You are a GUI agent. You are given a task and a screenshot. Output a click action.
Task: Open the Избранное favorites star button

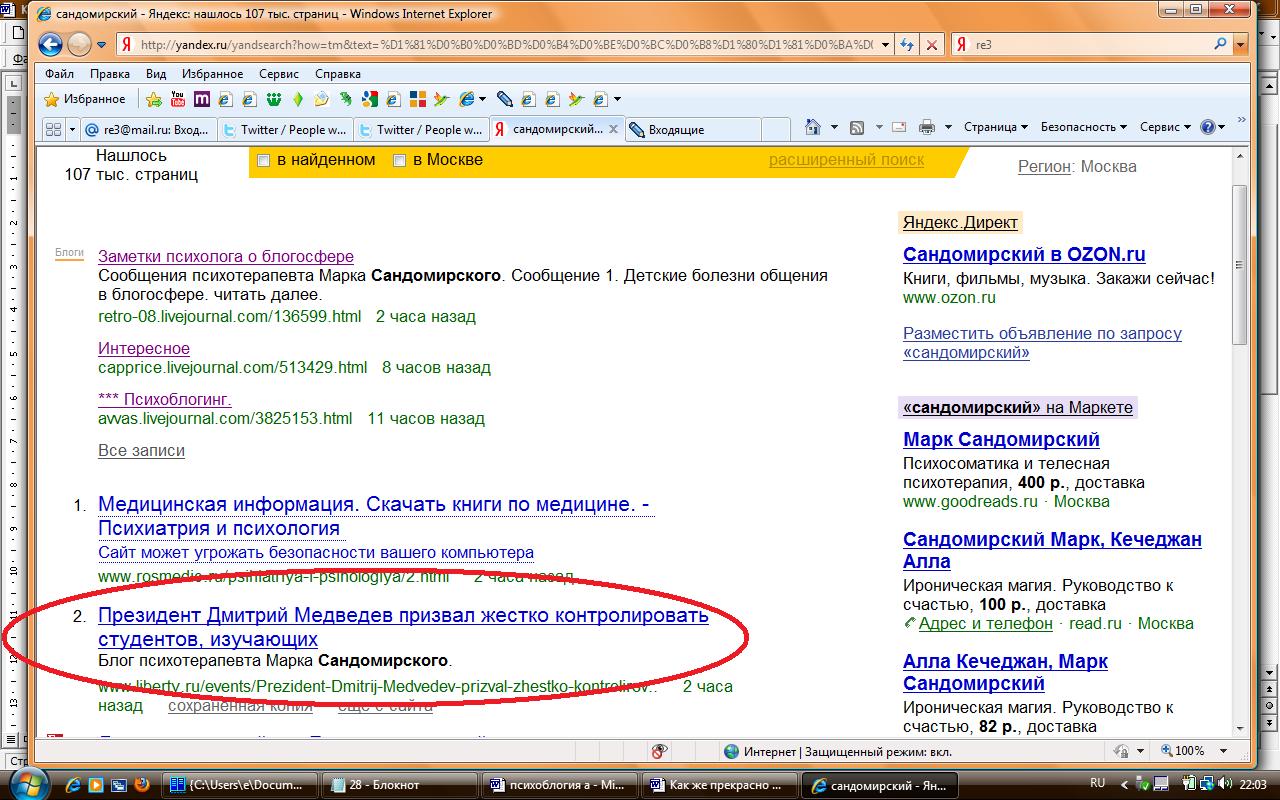(85, 99)
